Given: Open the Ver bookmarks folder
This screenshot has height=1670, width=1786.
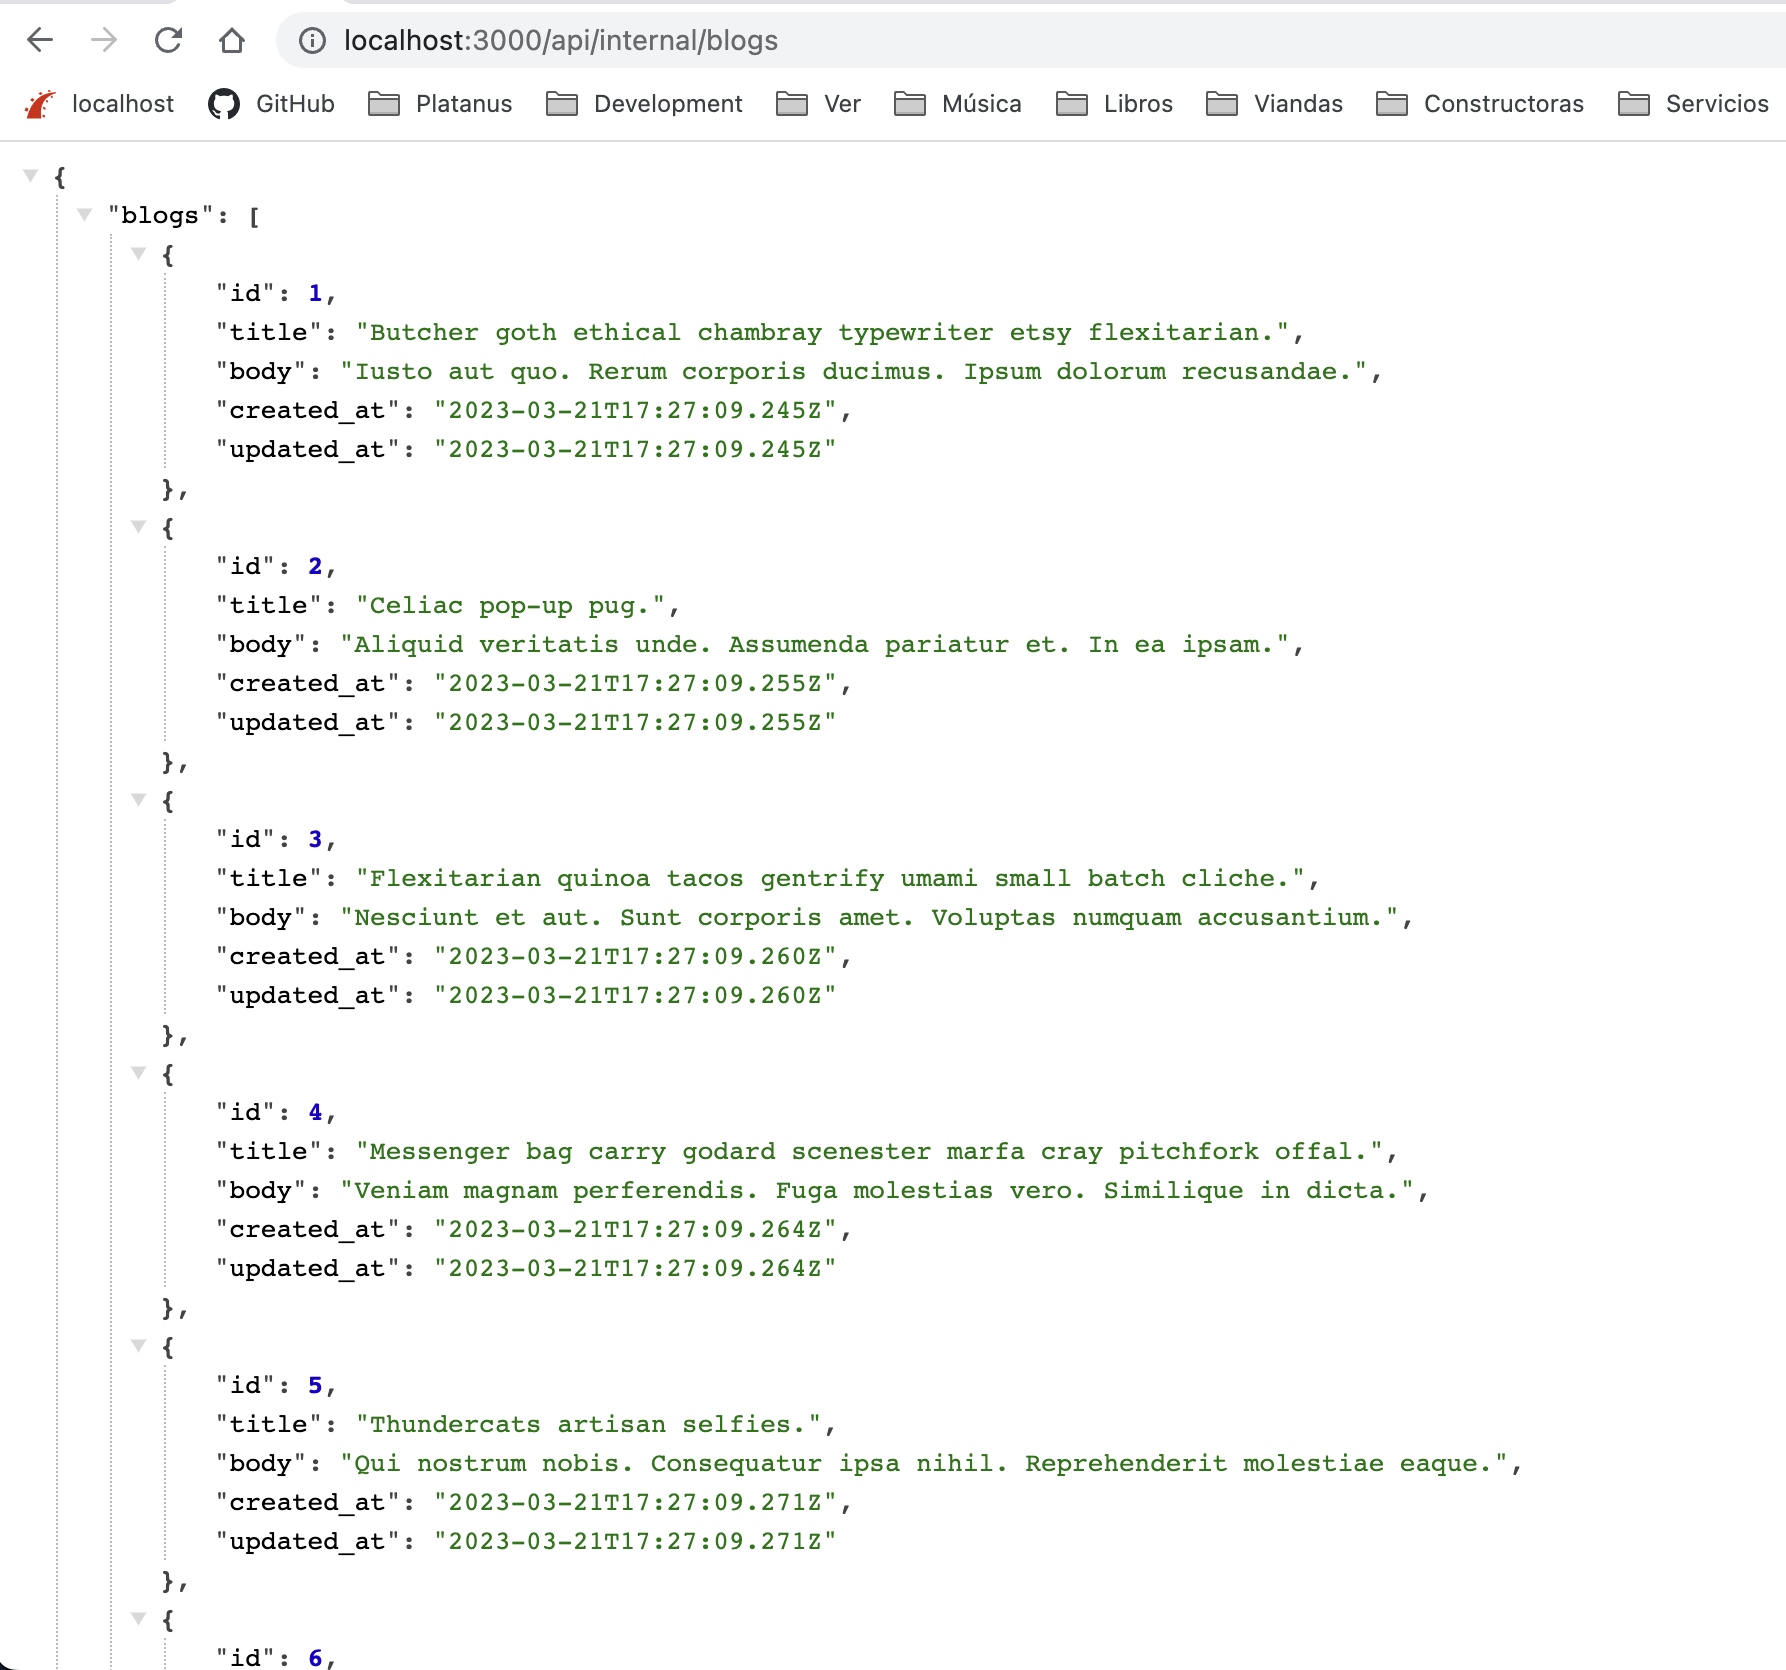Looking at the screenshot, I should [x=818, y=104].
